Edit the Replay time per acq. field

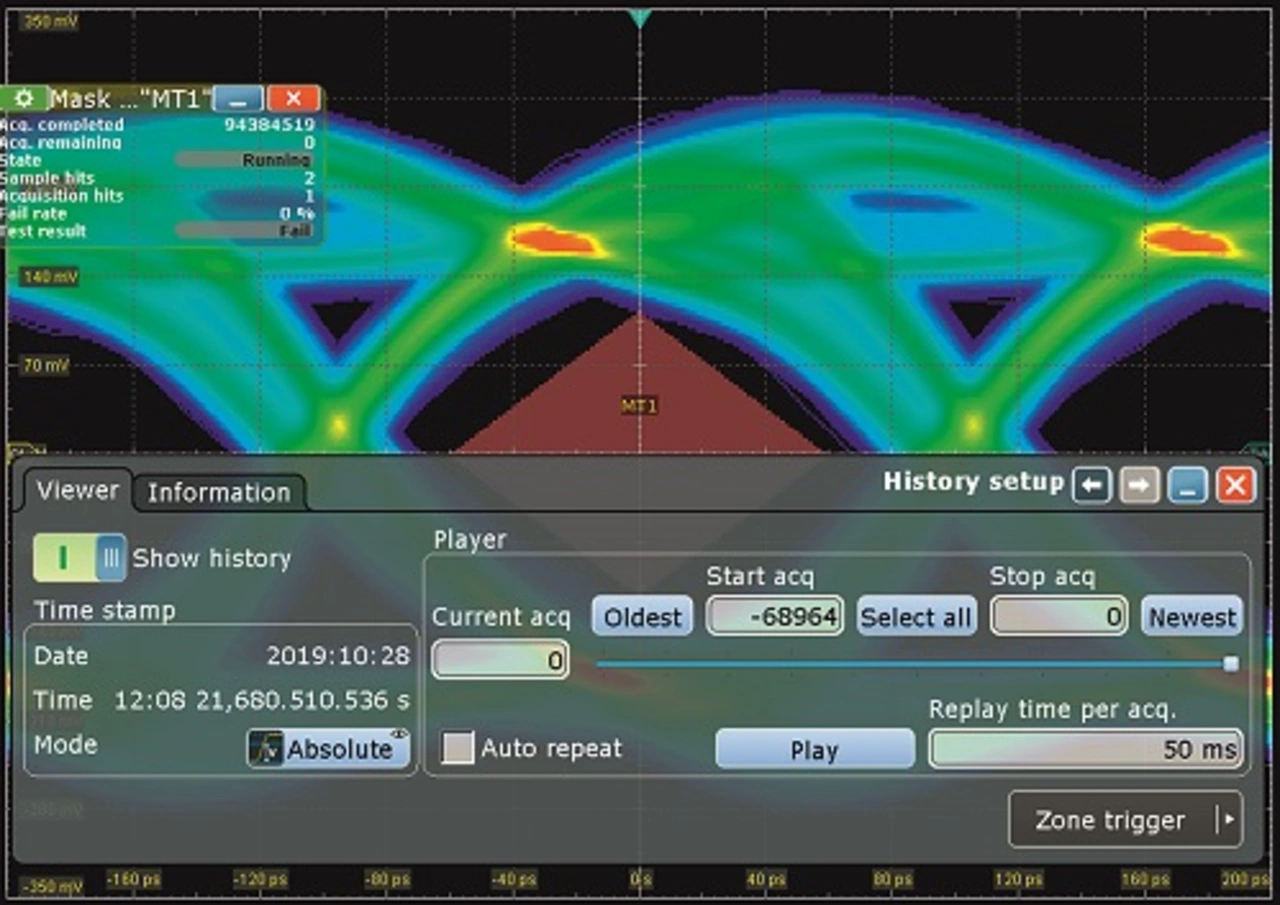pos(1085,749)
